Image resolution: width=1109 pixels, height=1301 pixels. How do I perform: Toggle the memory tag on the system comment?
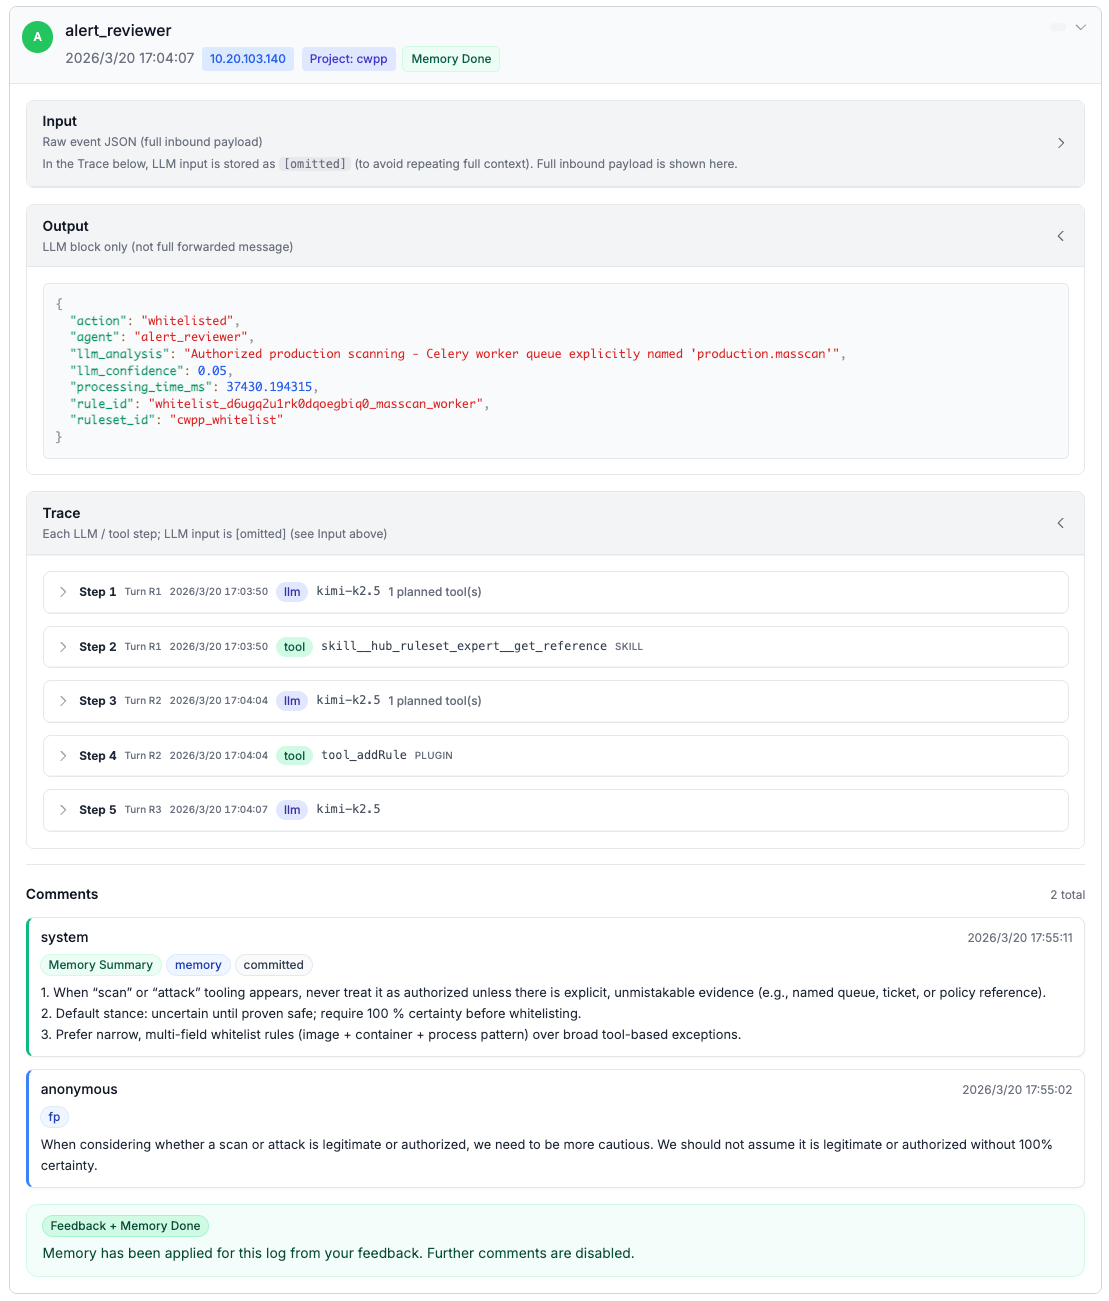click(x=198, y=964)
